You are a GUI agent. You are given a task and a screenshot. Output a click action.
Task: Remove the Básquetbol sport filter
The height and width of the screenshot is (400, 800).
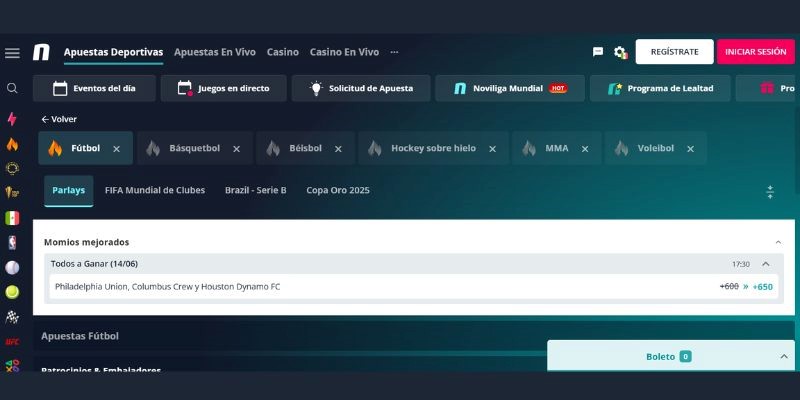point(236,149)
